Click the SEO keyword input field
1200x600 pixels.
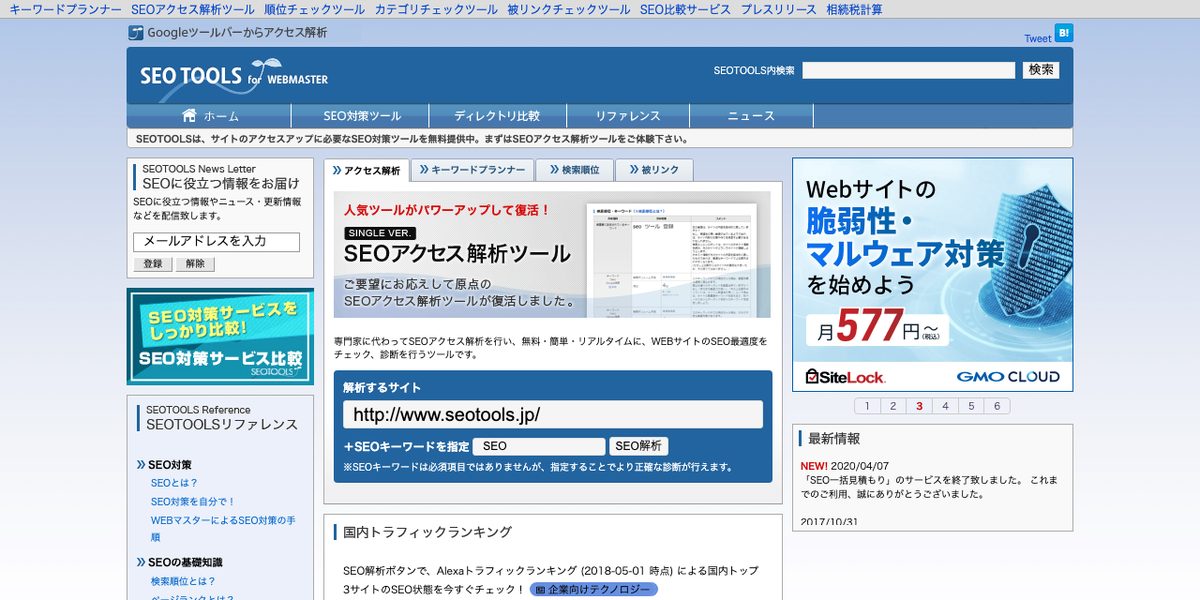(539, 447)
